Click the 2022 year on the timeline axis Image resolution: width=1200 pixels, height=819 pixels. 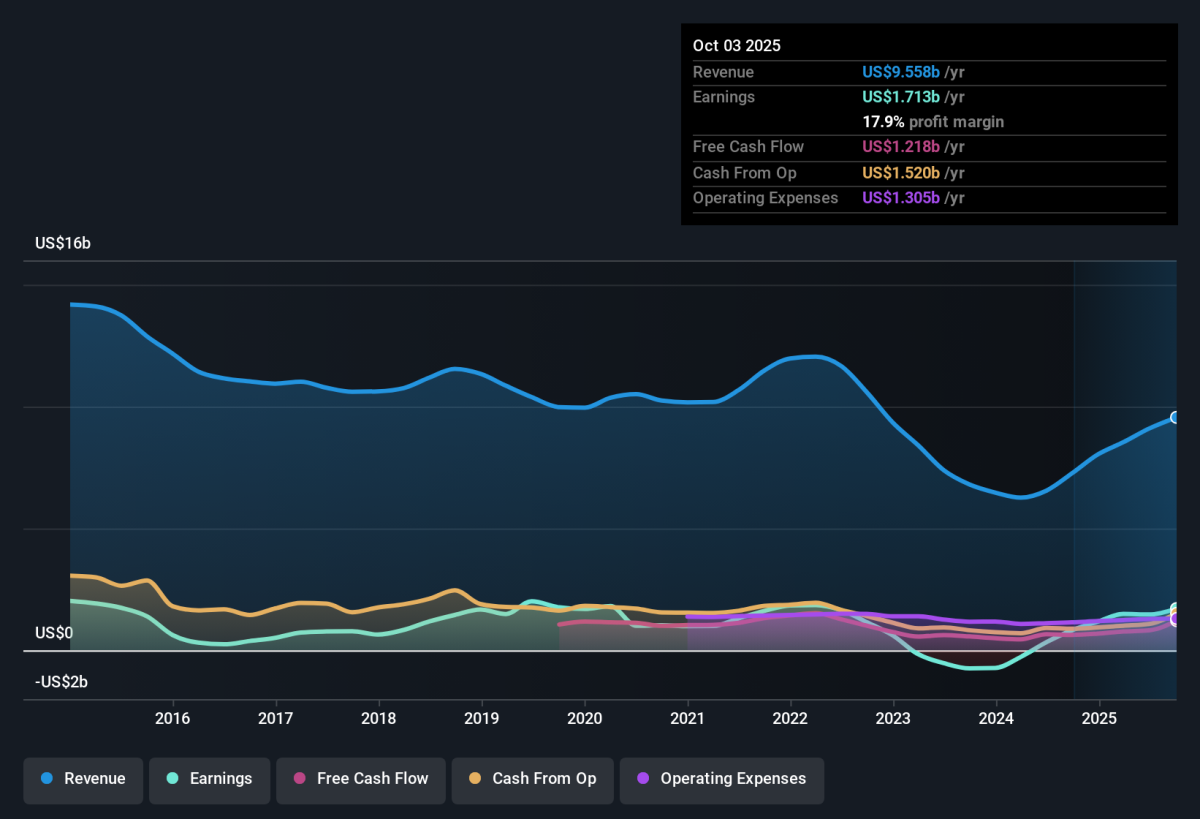coord(790,718)
